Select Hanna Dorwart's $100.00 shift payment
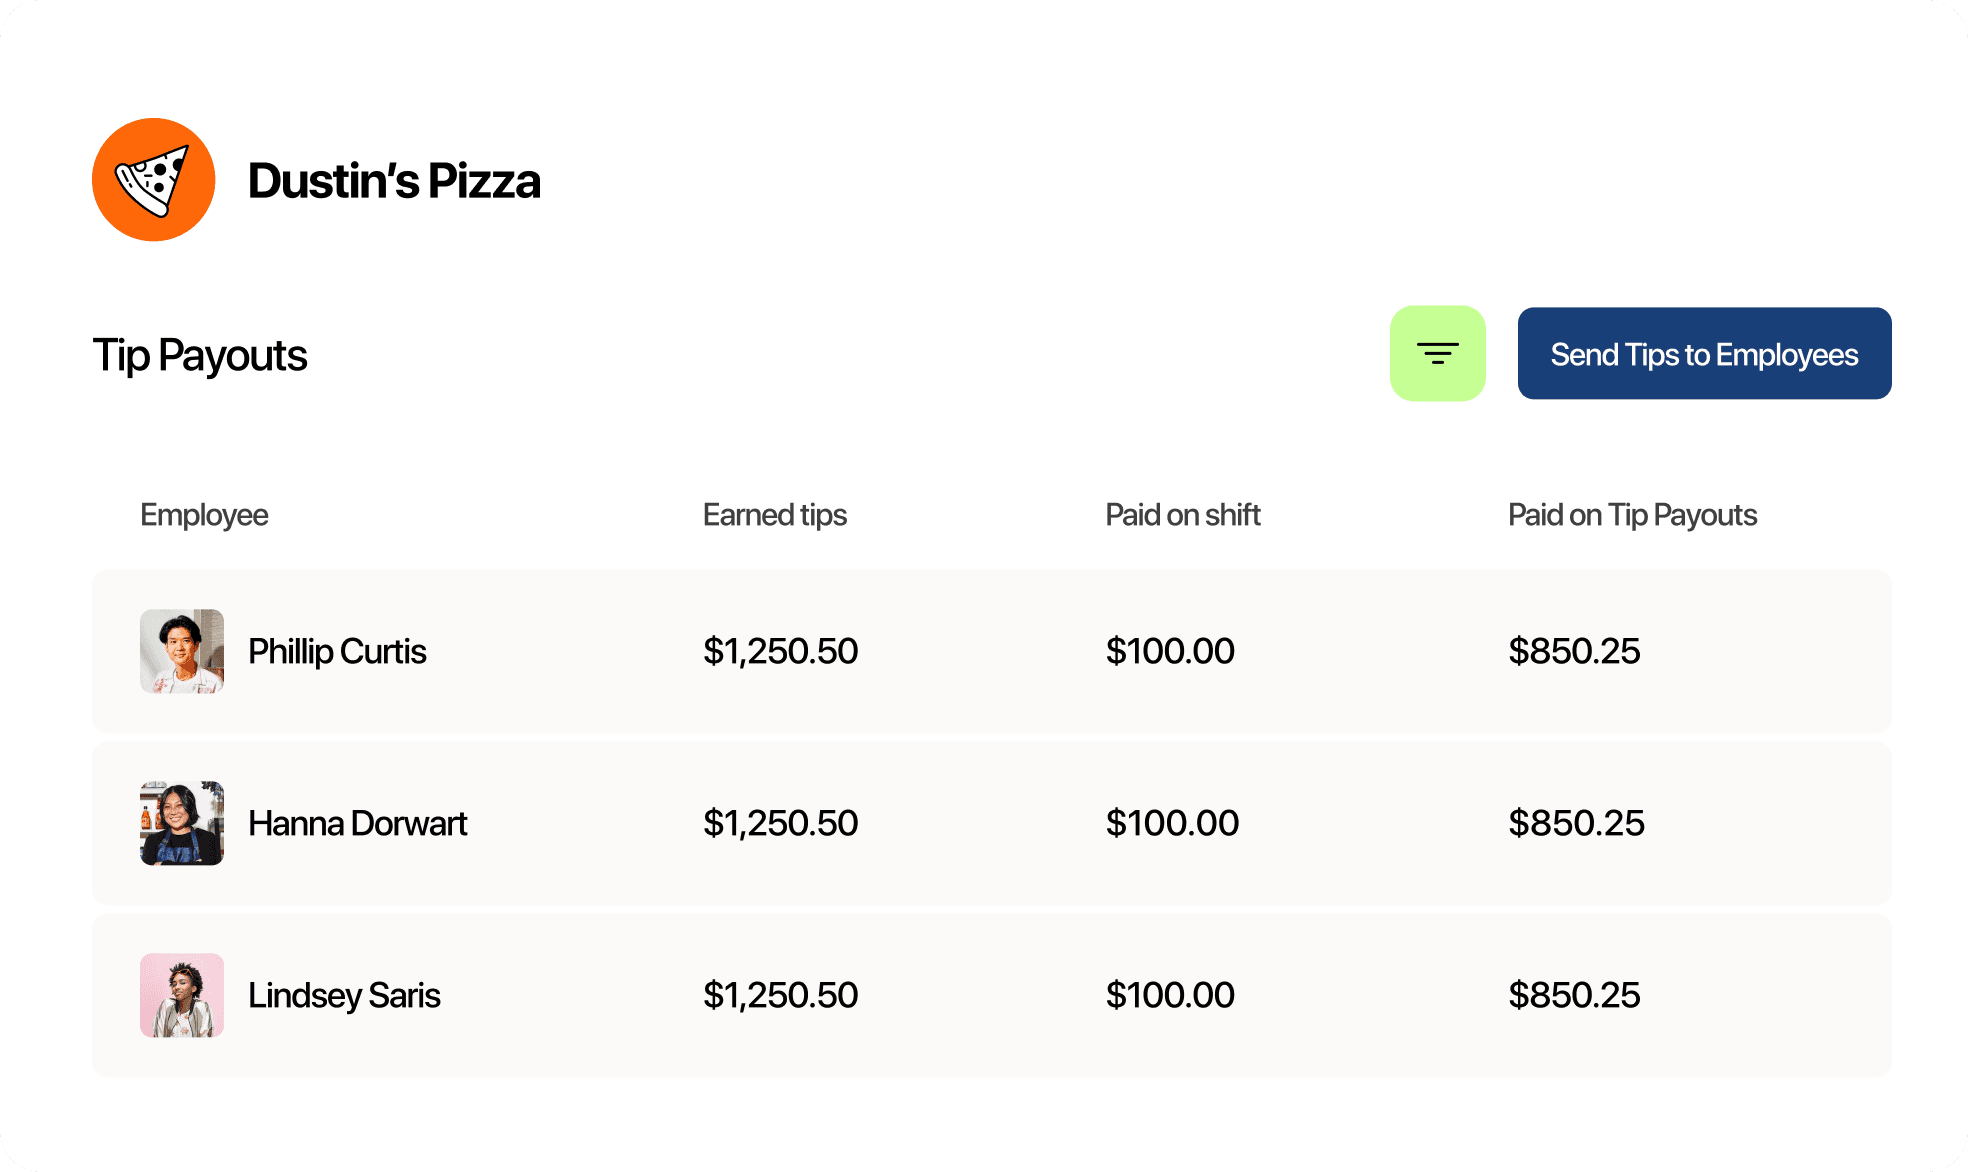 point(1171,823)
